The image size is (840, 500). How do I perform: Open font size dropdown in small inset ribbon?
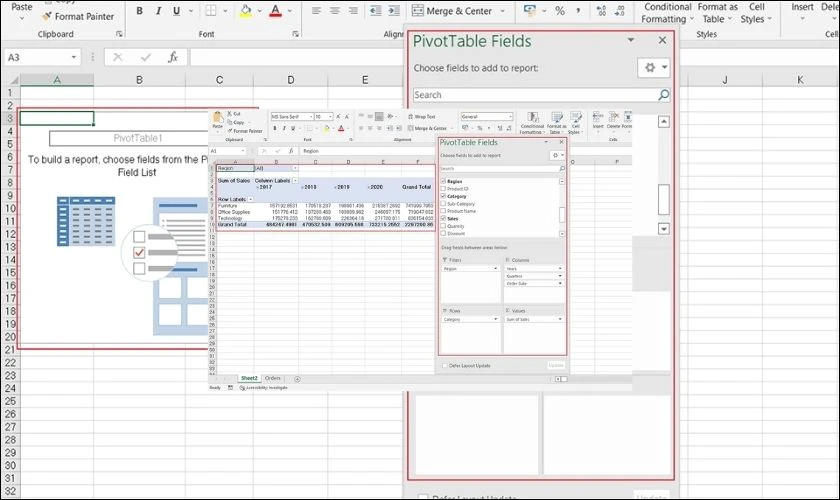(x=330, y=116)
